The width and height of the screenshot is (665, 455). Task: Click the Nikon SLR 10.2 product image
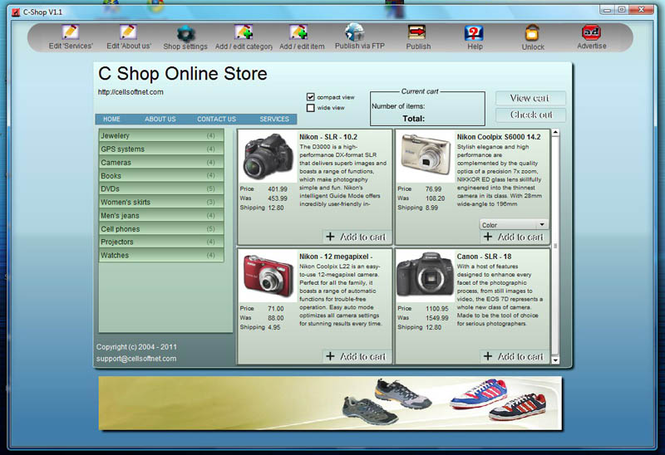pos(268,157)
